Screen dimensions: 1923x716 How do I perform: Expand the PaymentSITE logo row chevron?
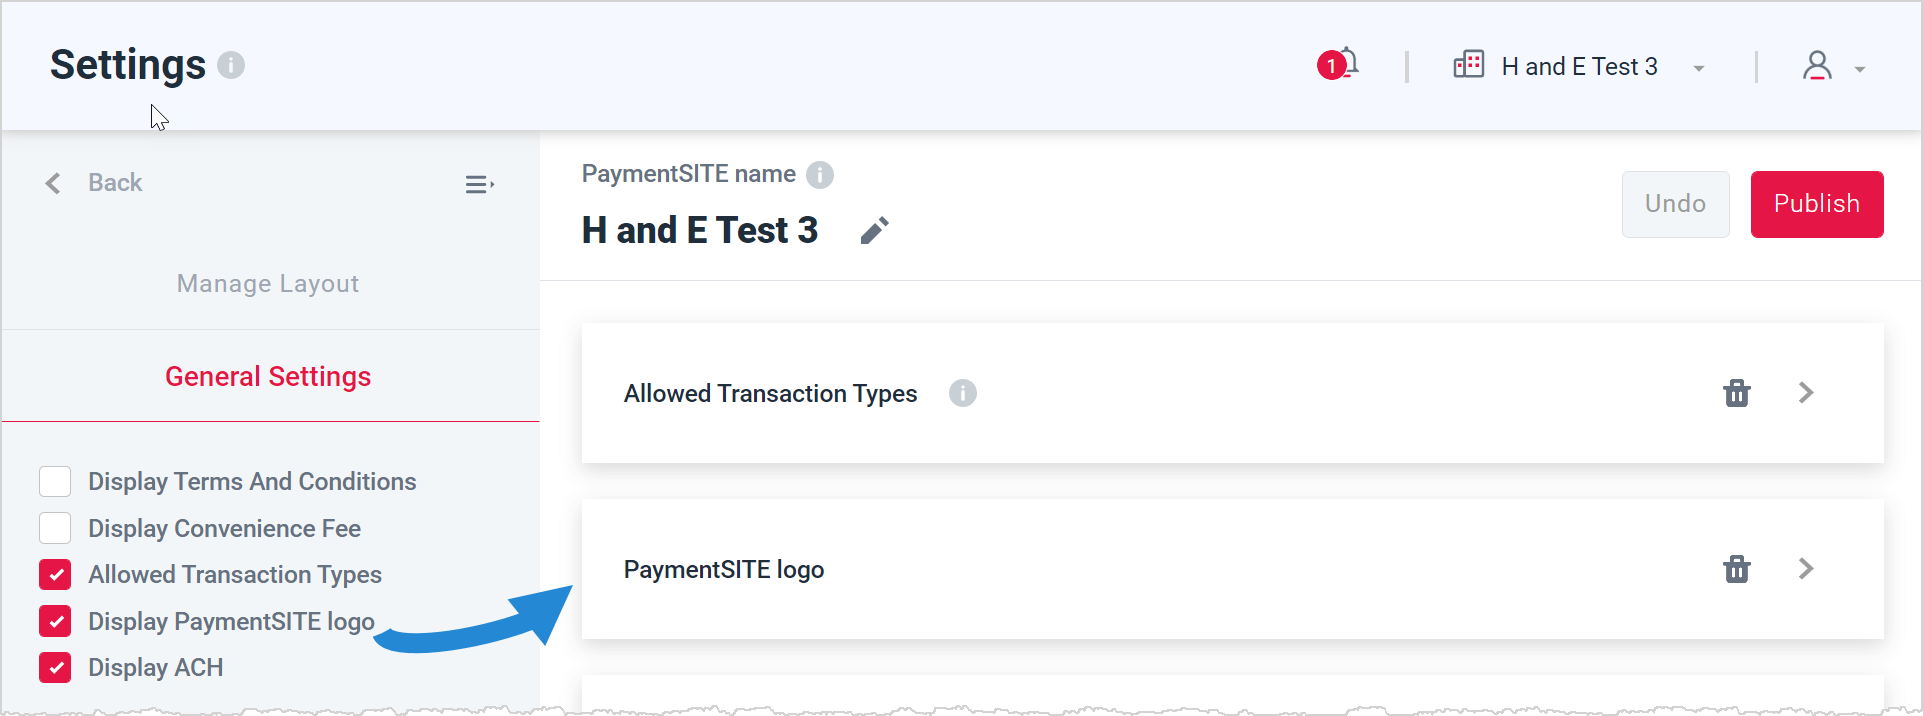click(x=1806, y=569)
